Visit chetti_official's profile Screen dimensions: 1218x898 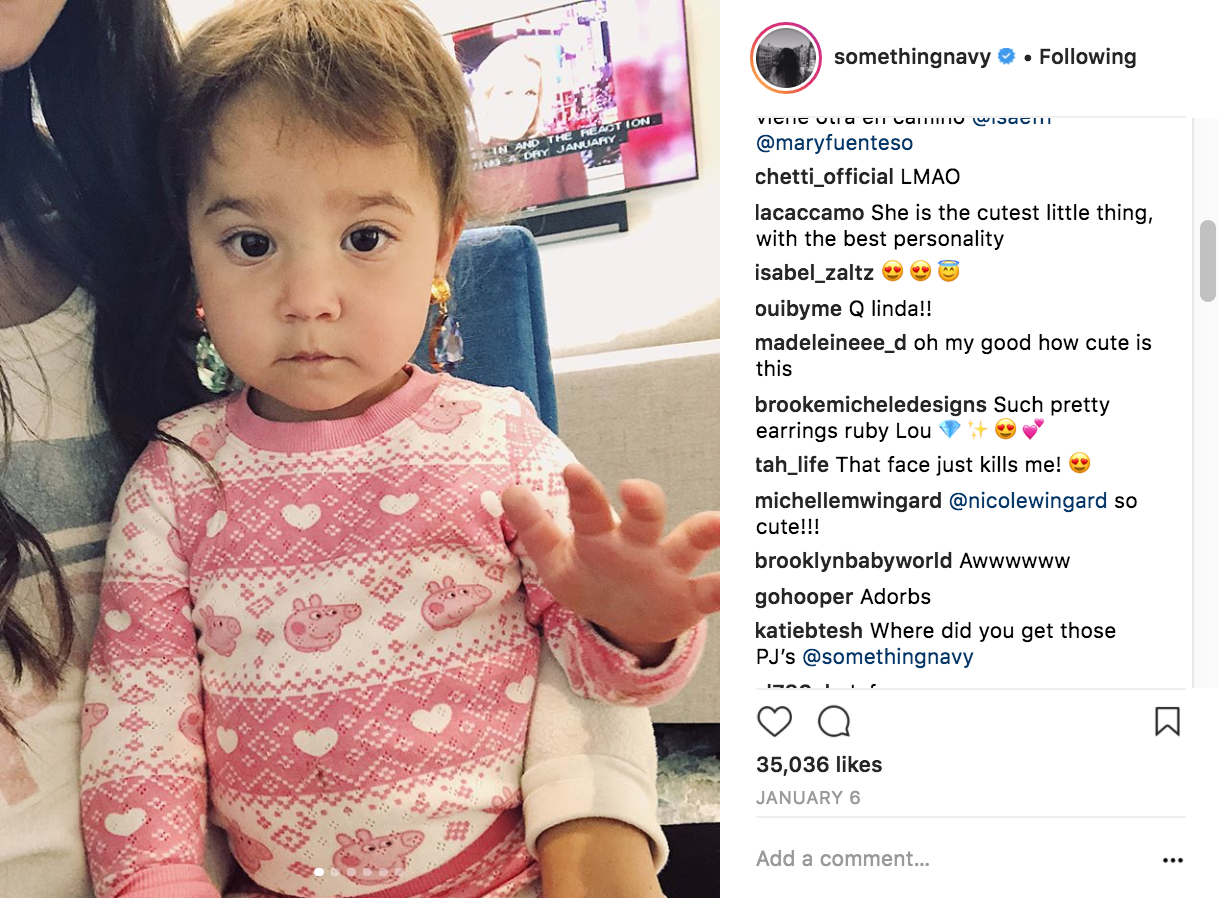pyautogui.click(x=824, y=177)
